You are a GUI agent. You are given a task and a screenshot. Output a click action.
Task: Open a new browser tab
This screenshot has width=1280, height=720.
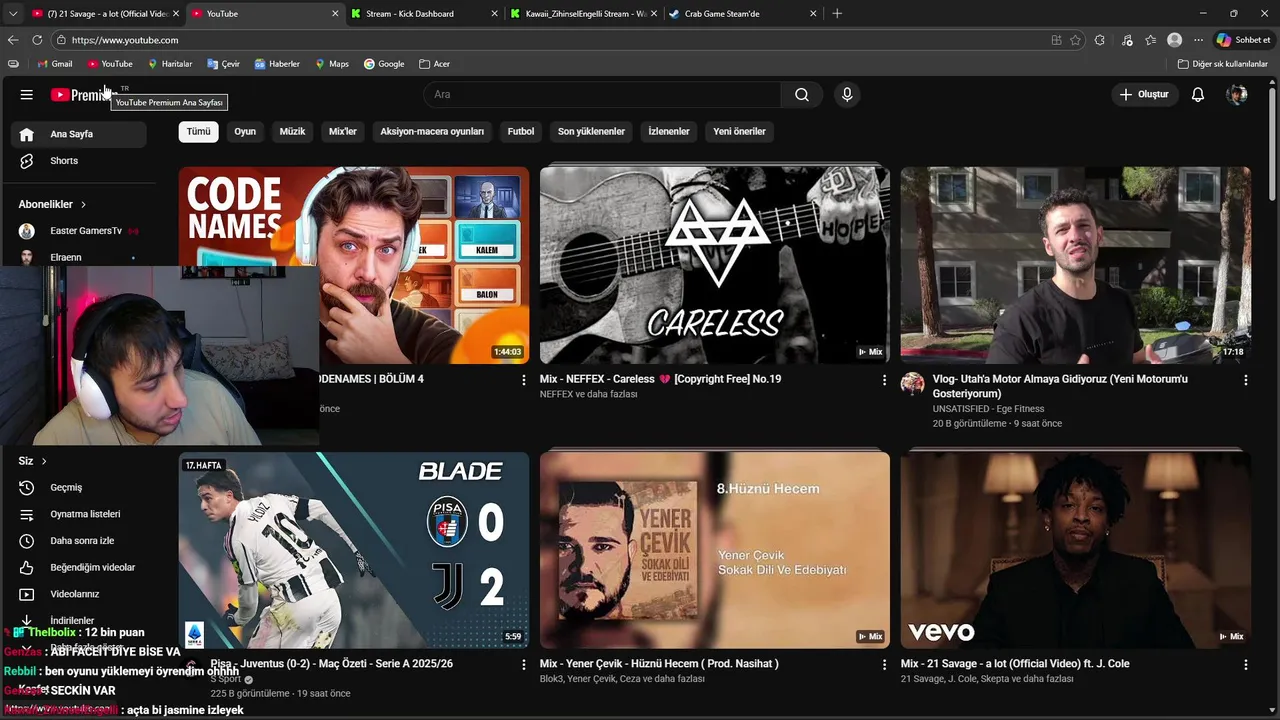pyautogui.click(x=837, y=14)
